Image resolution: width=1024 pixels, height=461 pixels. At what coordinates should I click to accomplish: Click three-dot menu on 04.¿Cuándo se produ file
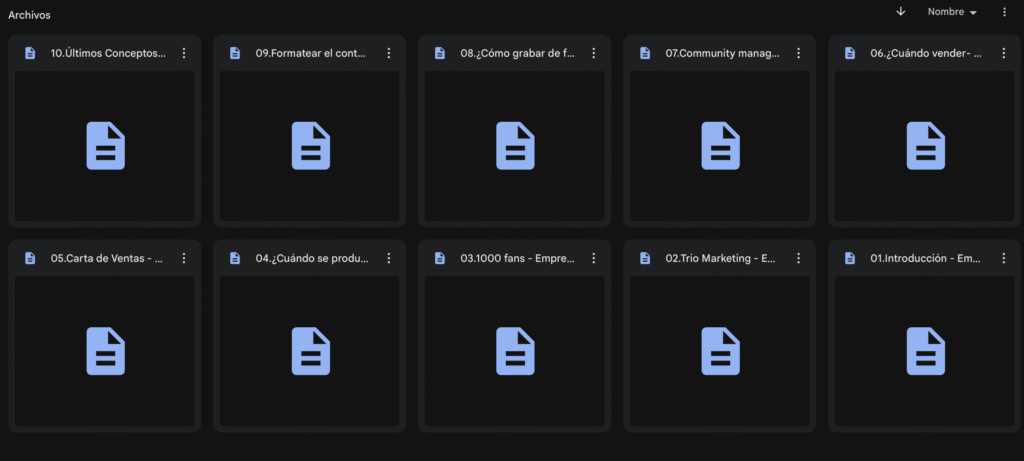(388, 258)
